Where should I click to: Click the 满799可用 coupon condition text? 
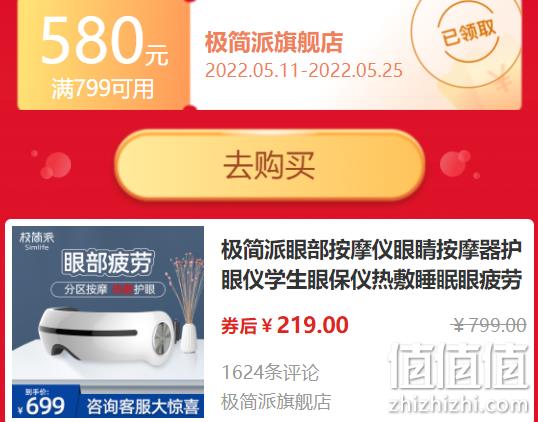(102, 89)
